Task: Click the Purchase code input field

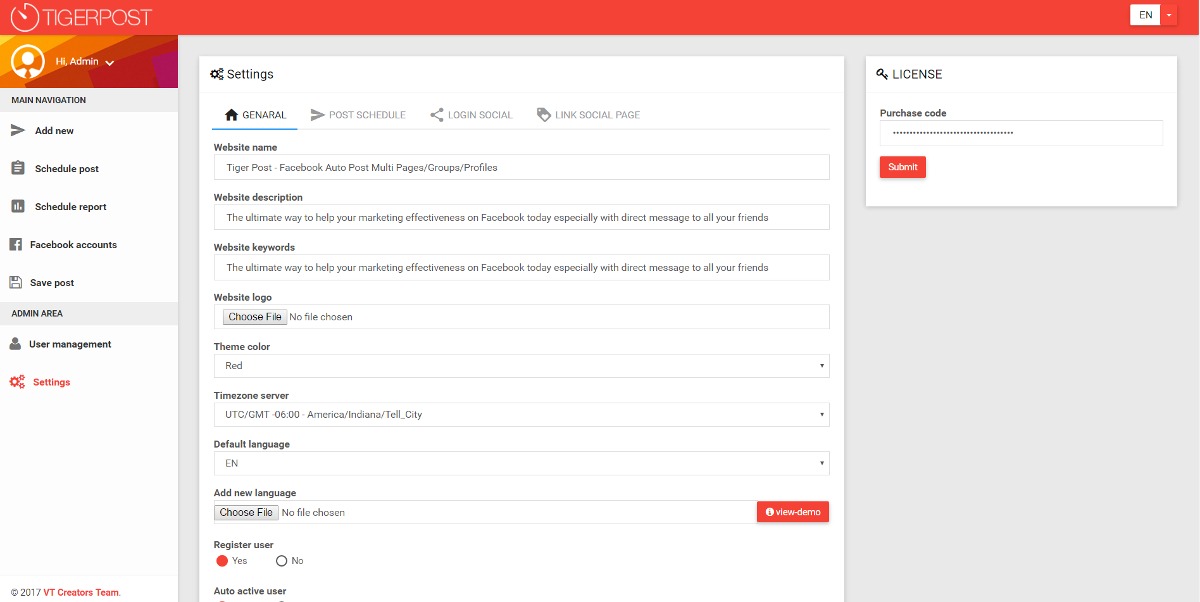Action: point(1020,133)
